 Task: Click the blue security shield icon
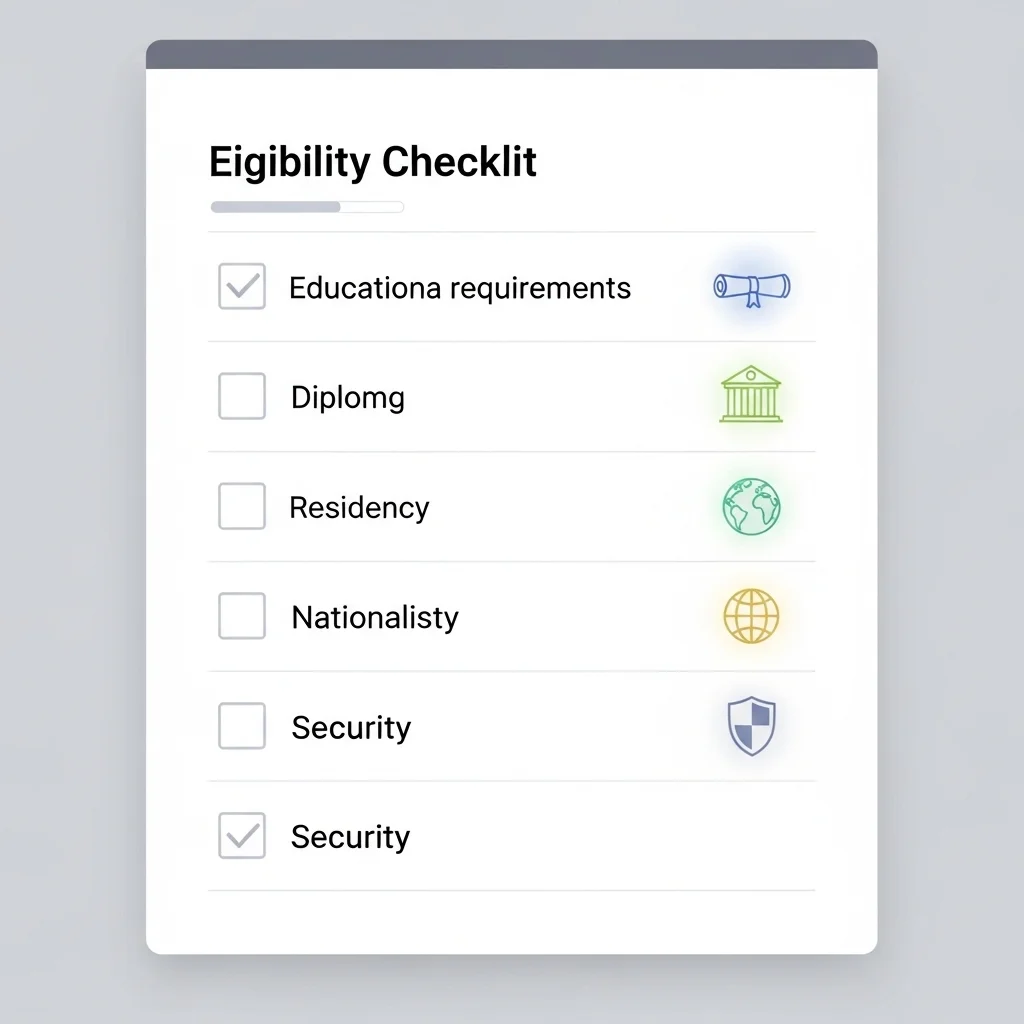[x=751, y=725]
